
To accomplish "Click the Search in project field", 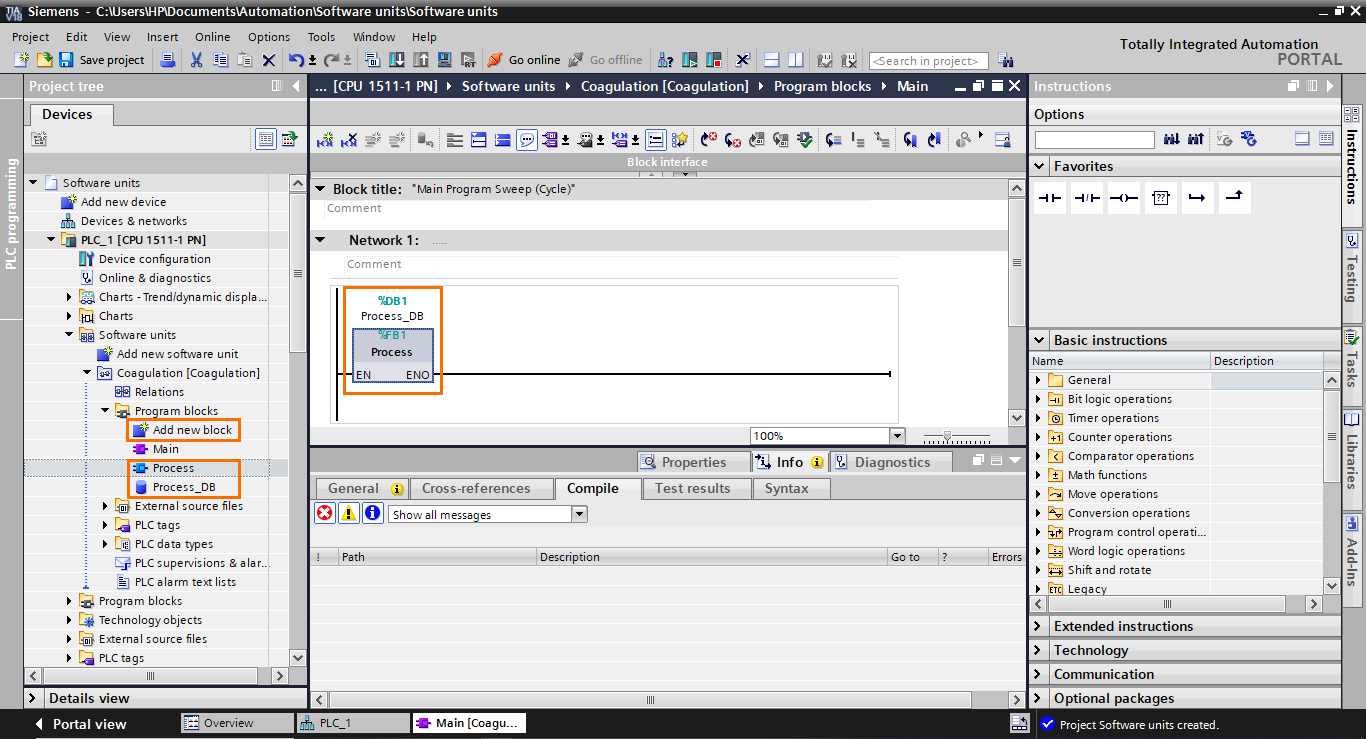I will 927,60.
